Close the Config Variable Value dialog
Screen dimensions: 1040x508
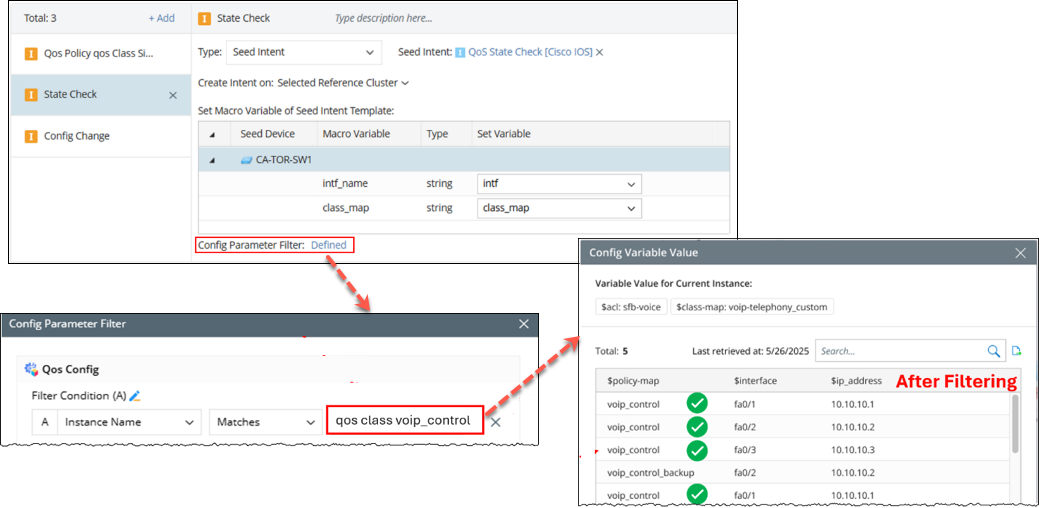click(x=1021, y=253)
